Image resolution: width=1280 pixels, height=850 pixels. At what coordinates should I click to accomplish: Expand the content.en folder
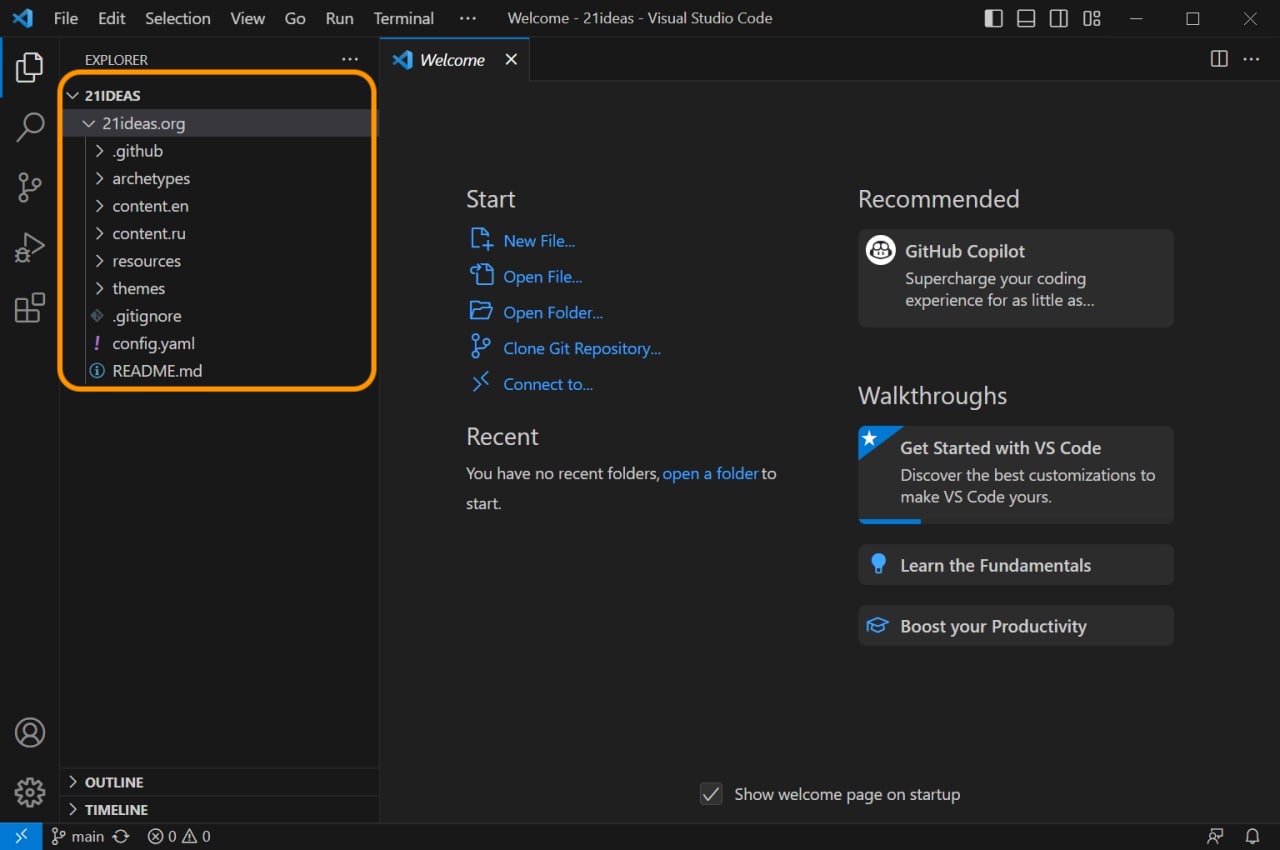tap(150, 206)
